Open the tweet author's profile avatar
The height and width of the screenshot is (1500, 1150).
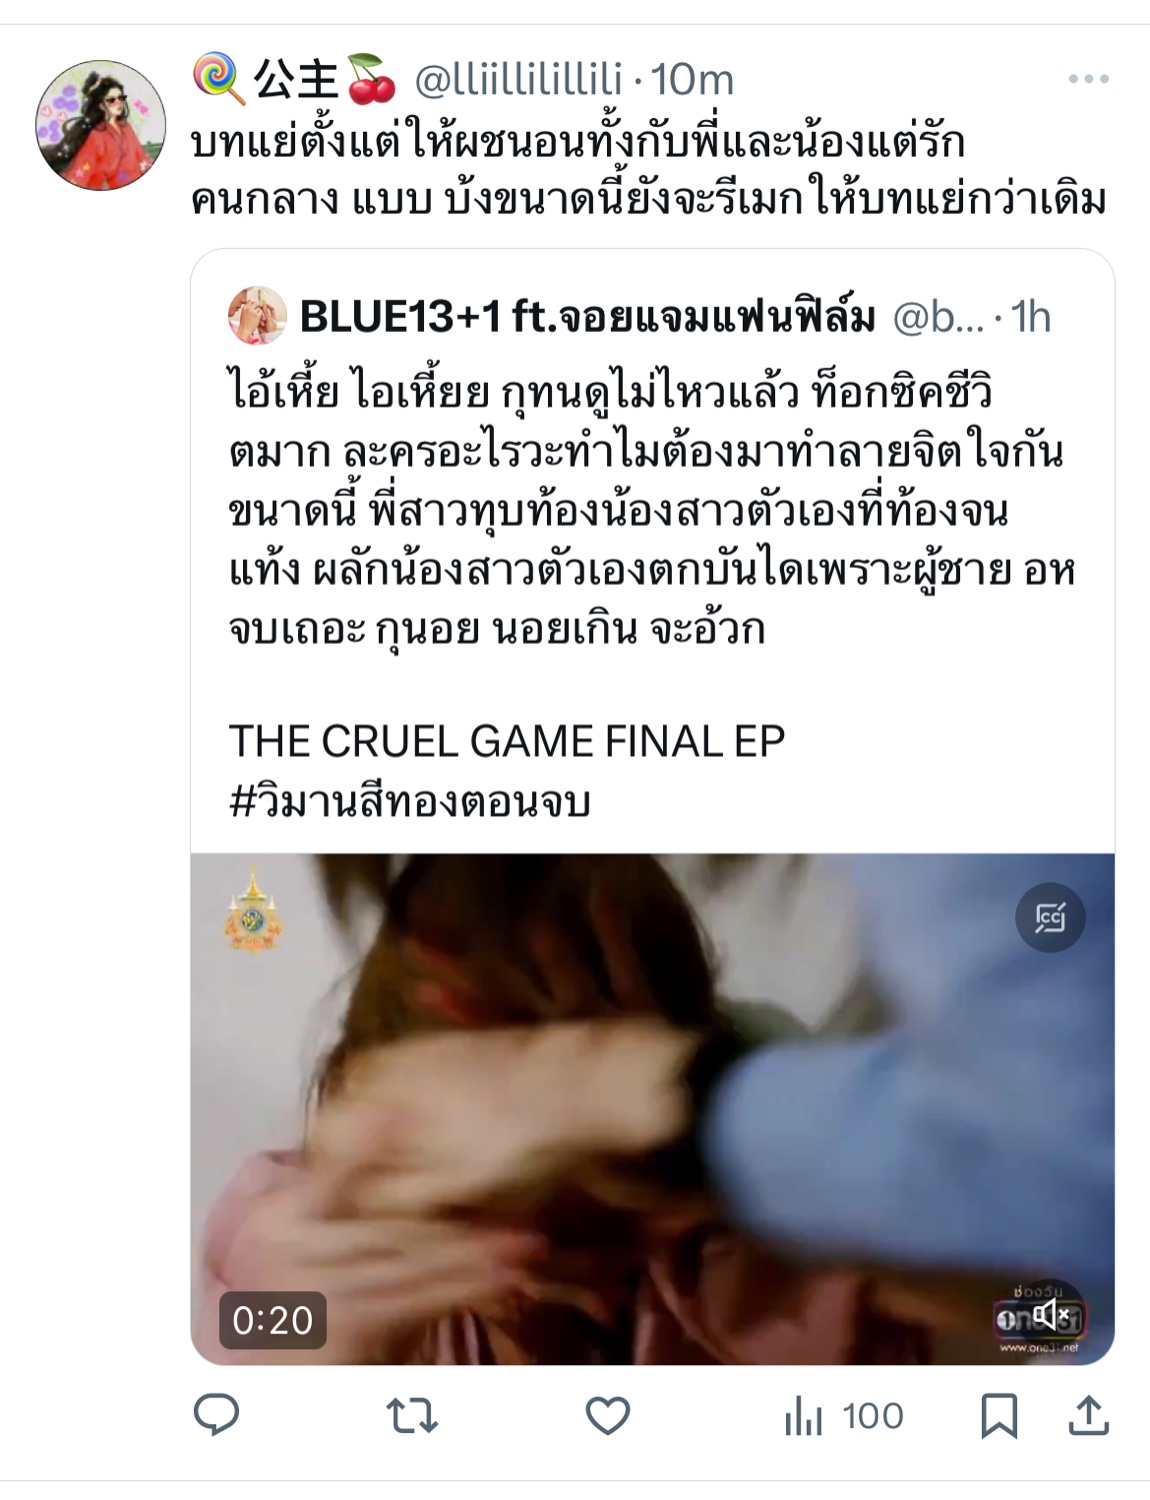pos(100,125)
